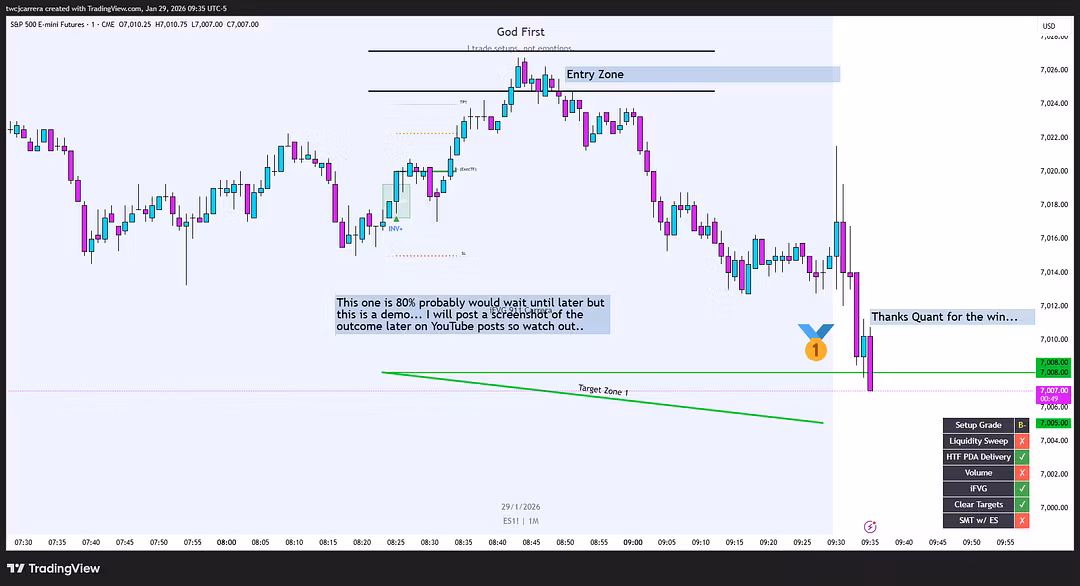Screen dimensions: 1080x586
Task: Select the Target Zone 1 label
Action: tap(603, 390)
